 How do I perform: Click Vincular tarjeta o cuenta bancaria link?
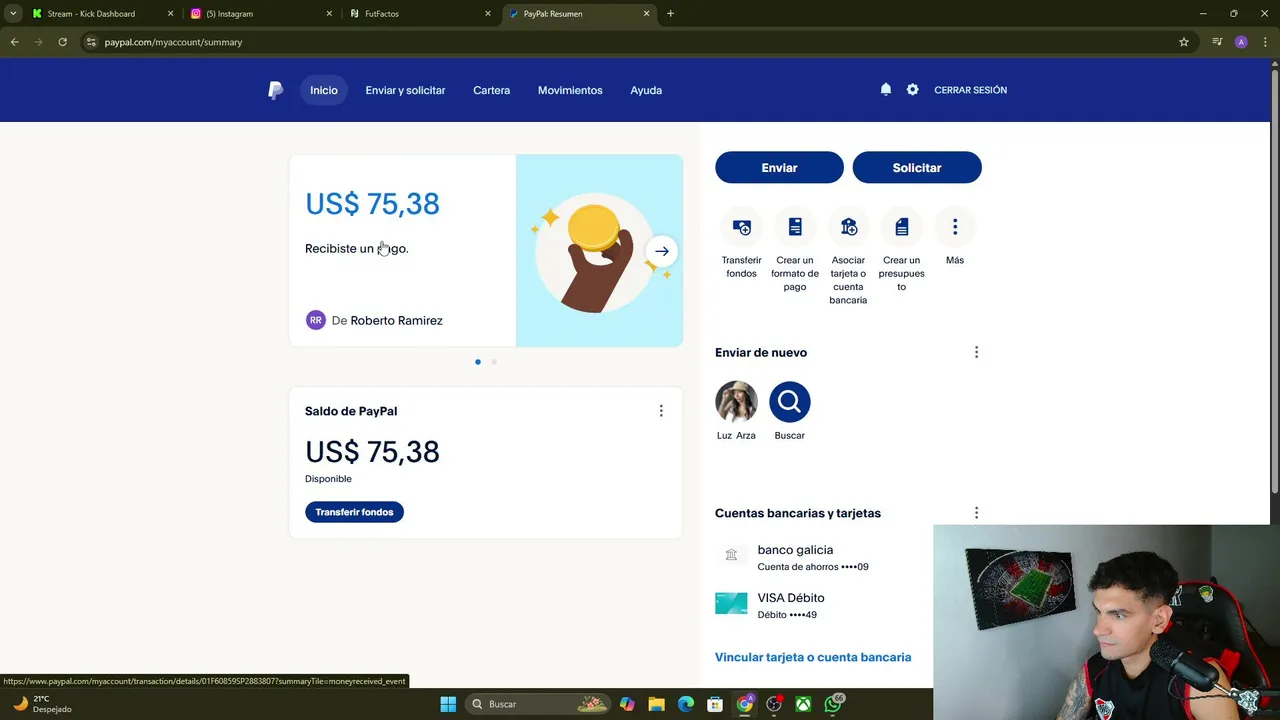813,657
